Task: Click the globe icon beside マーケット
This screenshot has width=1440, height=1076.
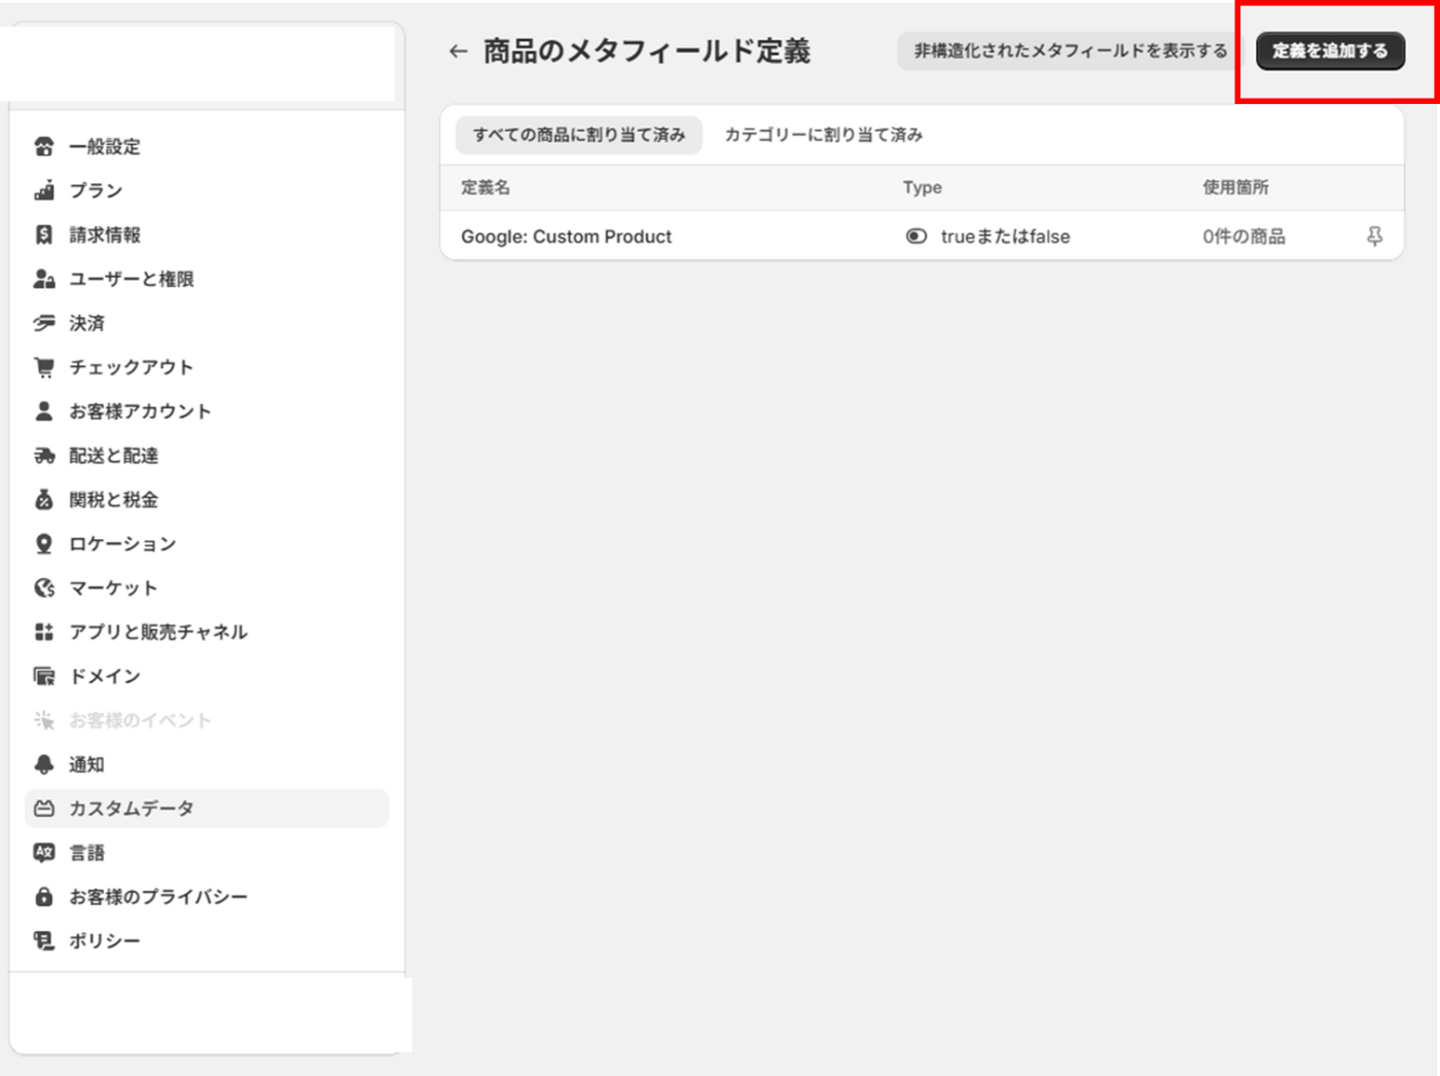Action: pyautogui.click(x=44, y=588)
